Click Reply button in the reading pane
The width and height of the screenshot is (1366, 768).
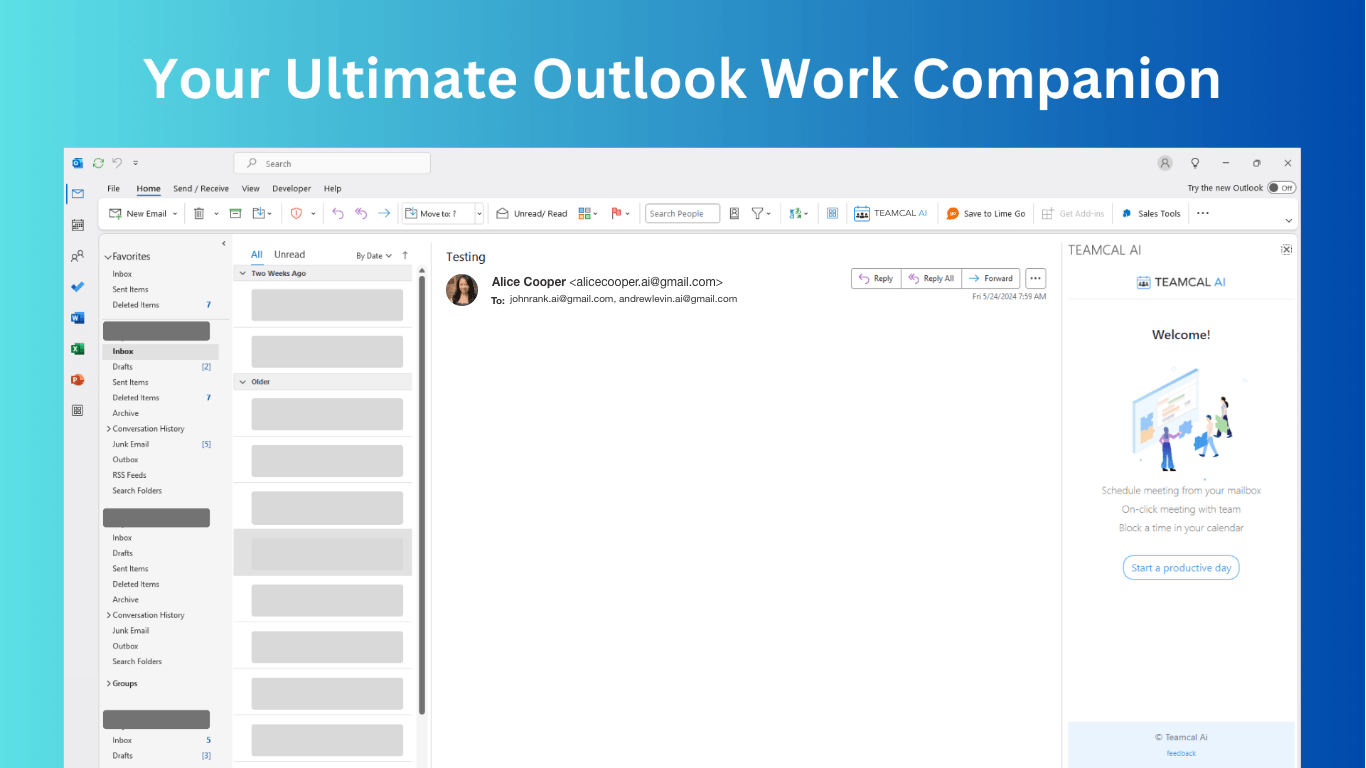pyautogui.click(x=876, y=279)
